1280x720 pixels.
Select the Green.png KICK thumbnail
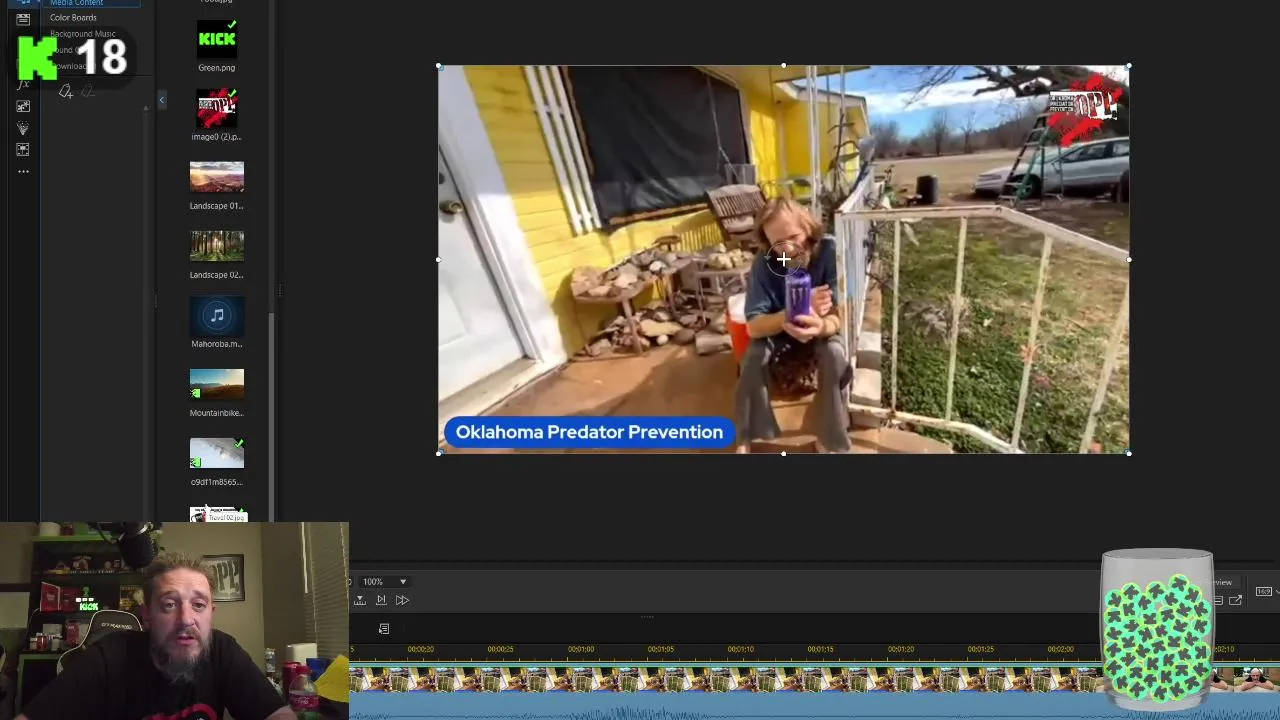pyautogui.click(x=217, y=40)
